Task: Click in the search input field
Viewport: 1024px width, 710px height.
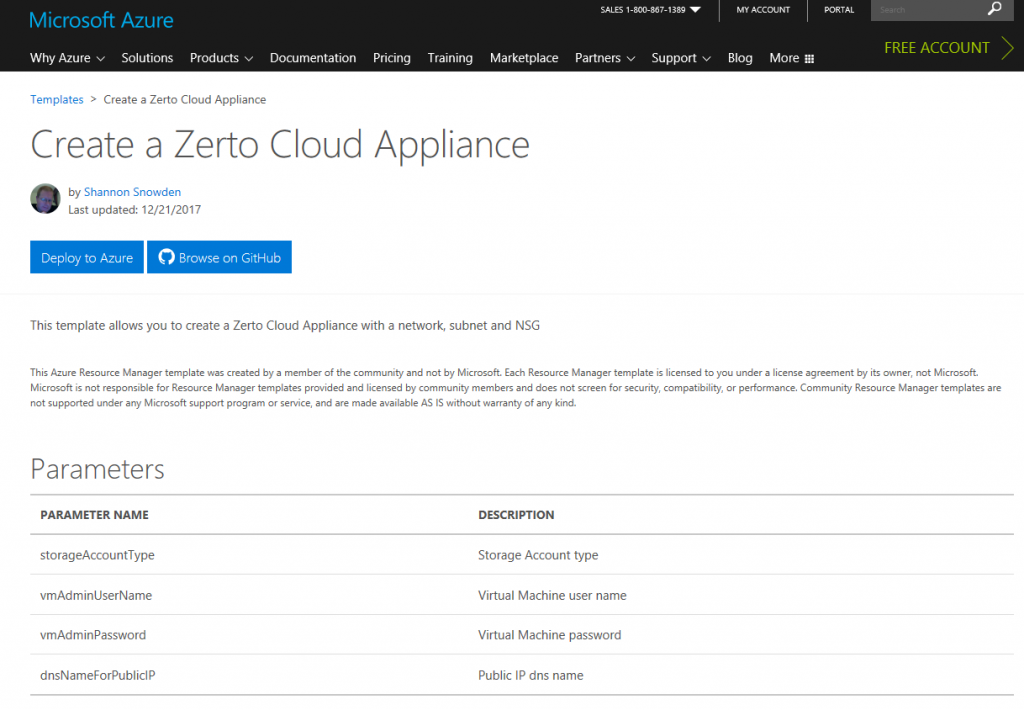Action: 925,10
